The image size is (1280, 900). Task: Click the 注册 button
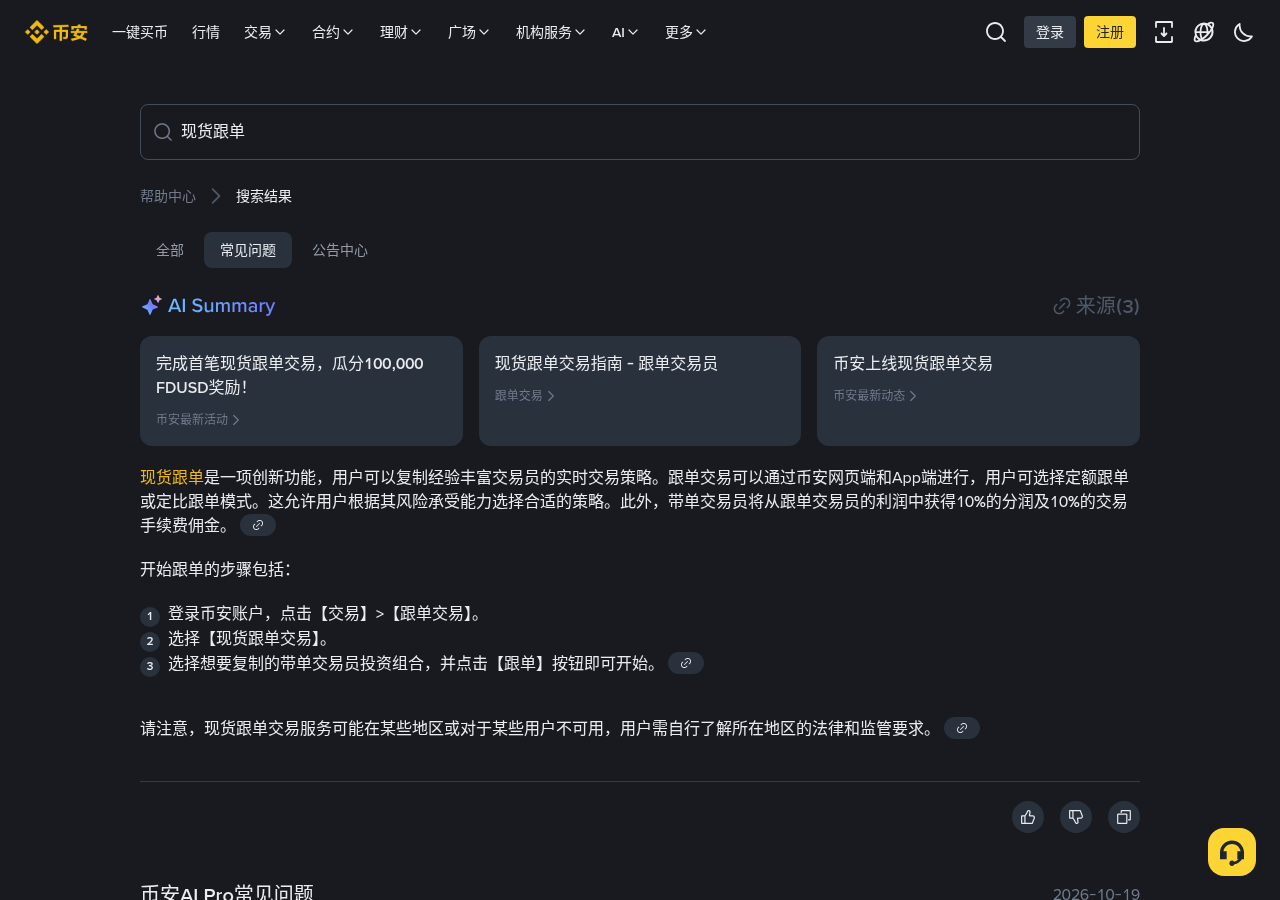pos(1110,32)
